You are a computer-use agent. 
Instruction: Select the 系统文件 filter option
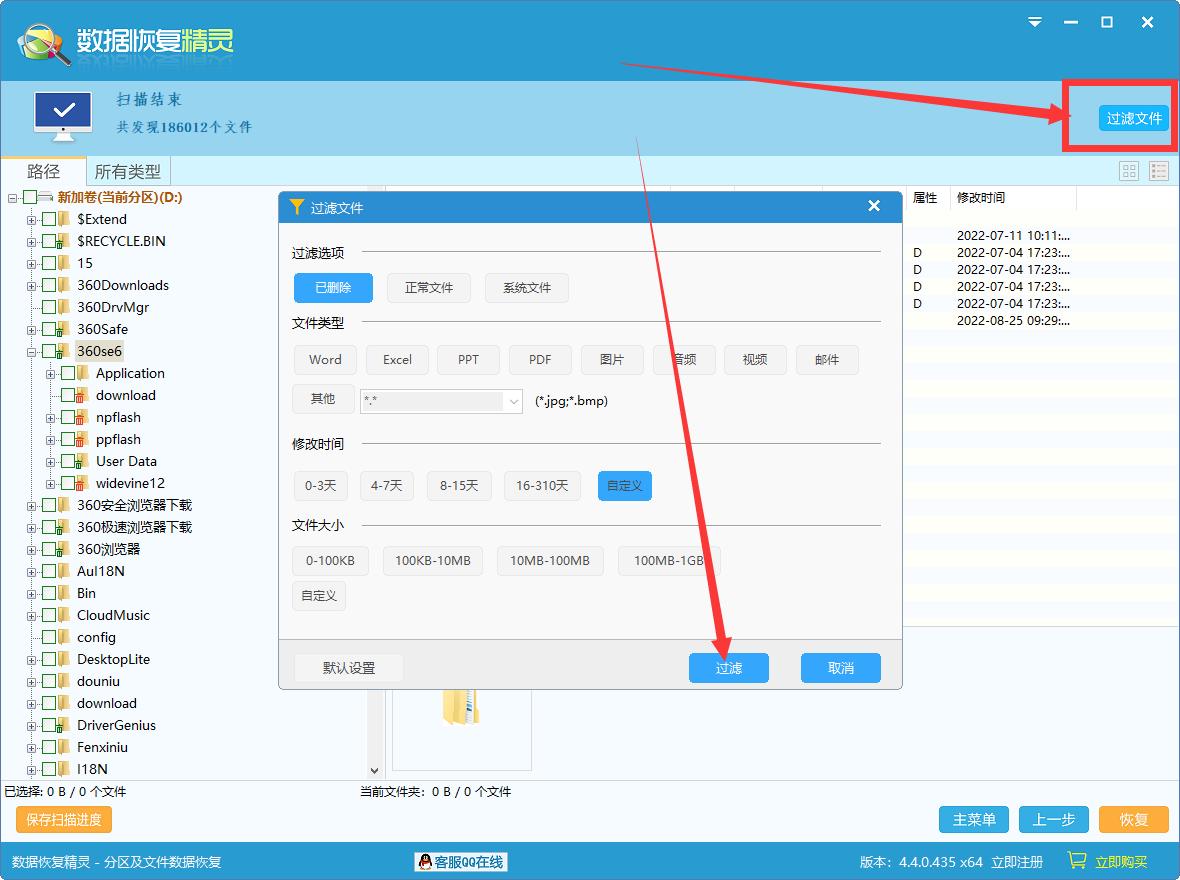[527, 287]
